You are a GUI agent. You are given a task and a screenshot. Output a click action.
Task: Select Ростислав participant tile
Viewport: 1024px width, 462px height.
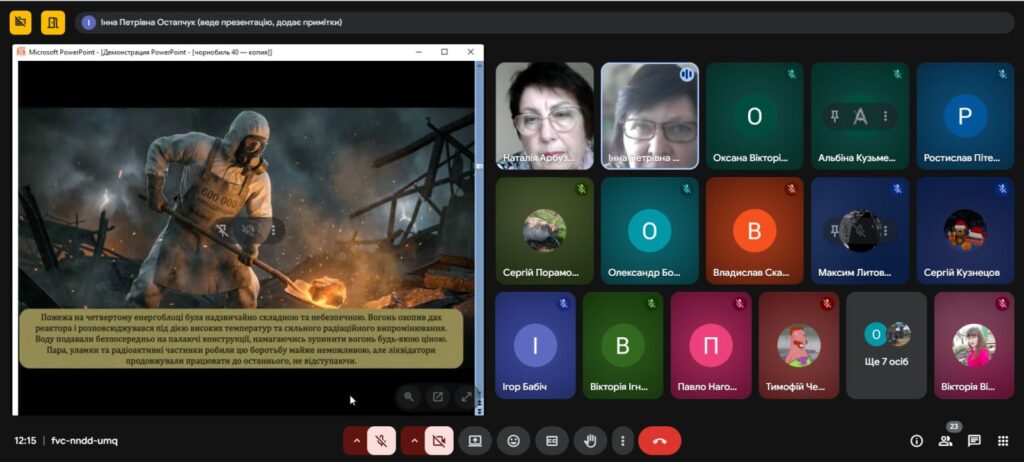click(x=965, y=116)
